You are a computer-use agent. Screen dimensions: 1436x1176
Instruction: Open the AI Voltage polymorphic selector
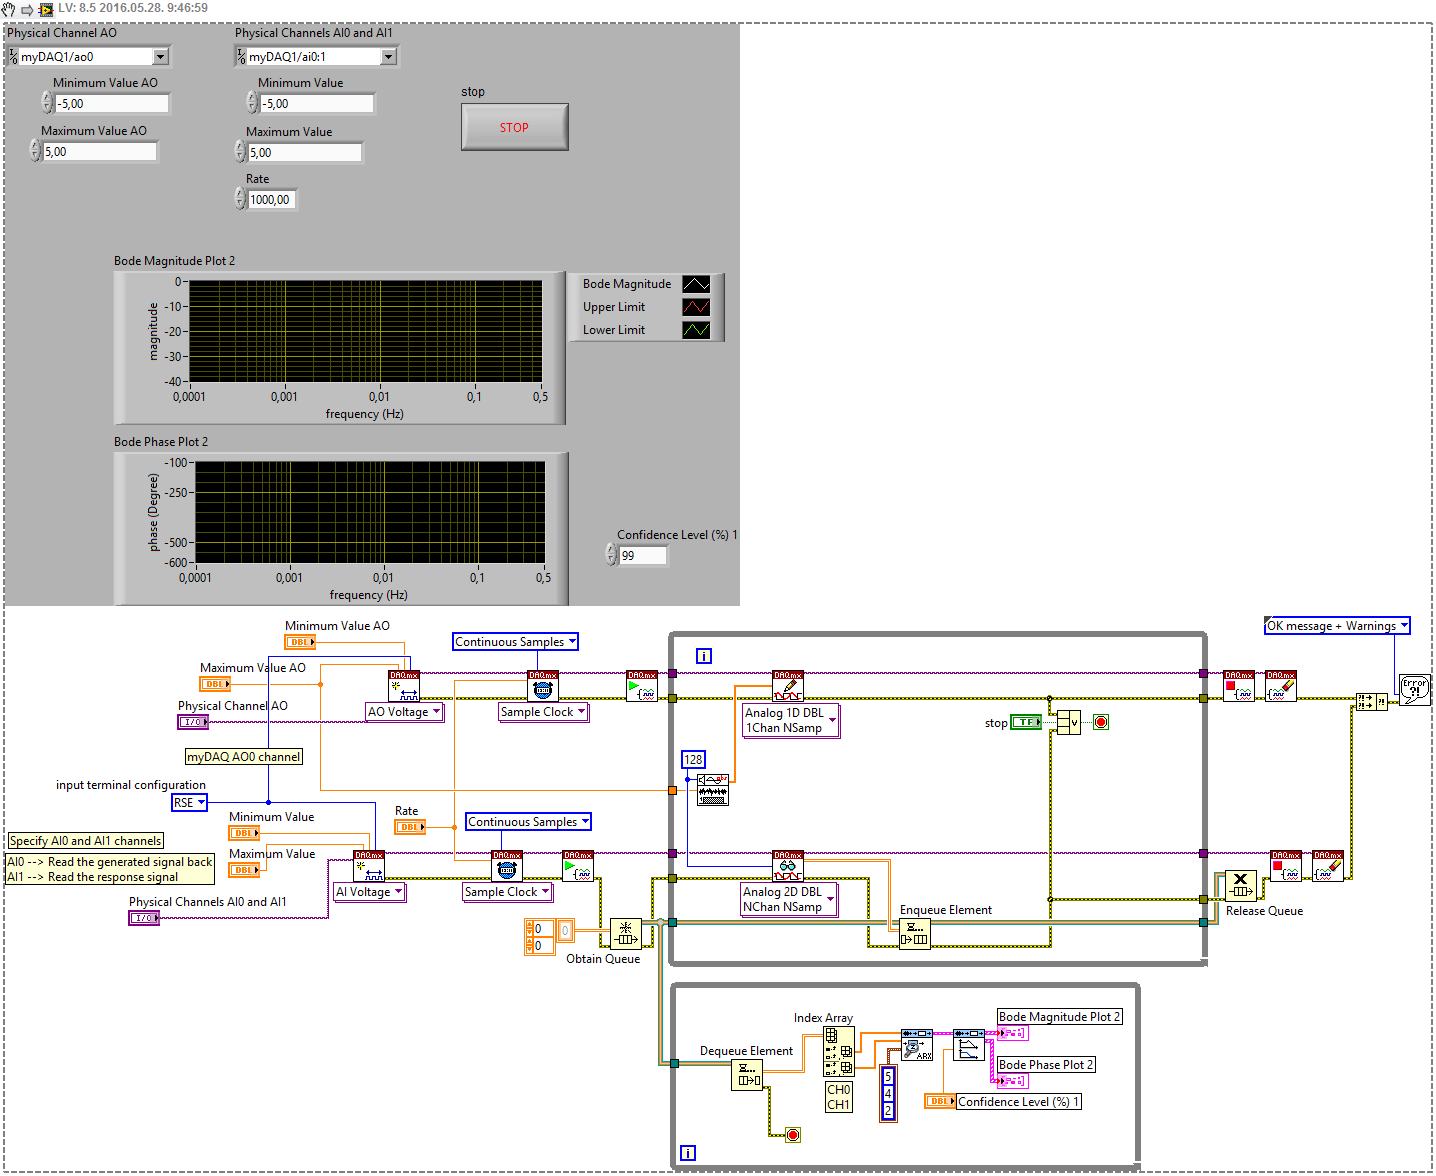tap(369, 892)
